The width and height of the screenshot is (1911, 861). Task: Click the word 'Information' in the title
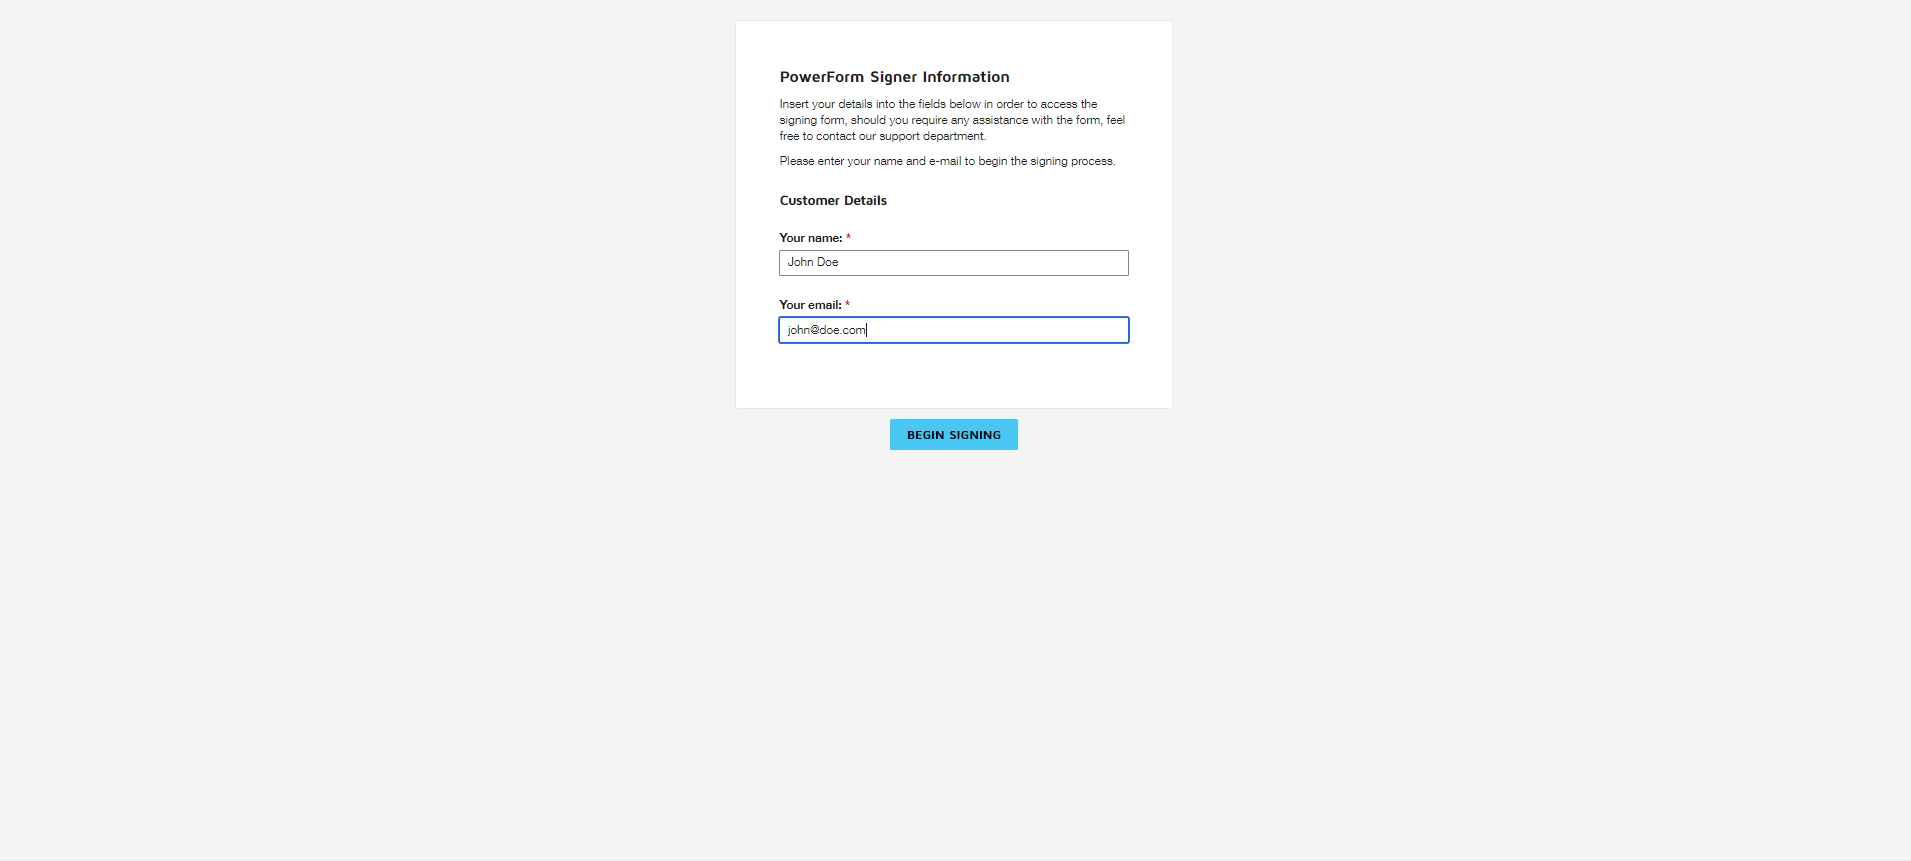(x=965, y=77)
